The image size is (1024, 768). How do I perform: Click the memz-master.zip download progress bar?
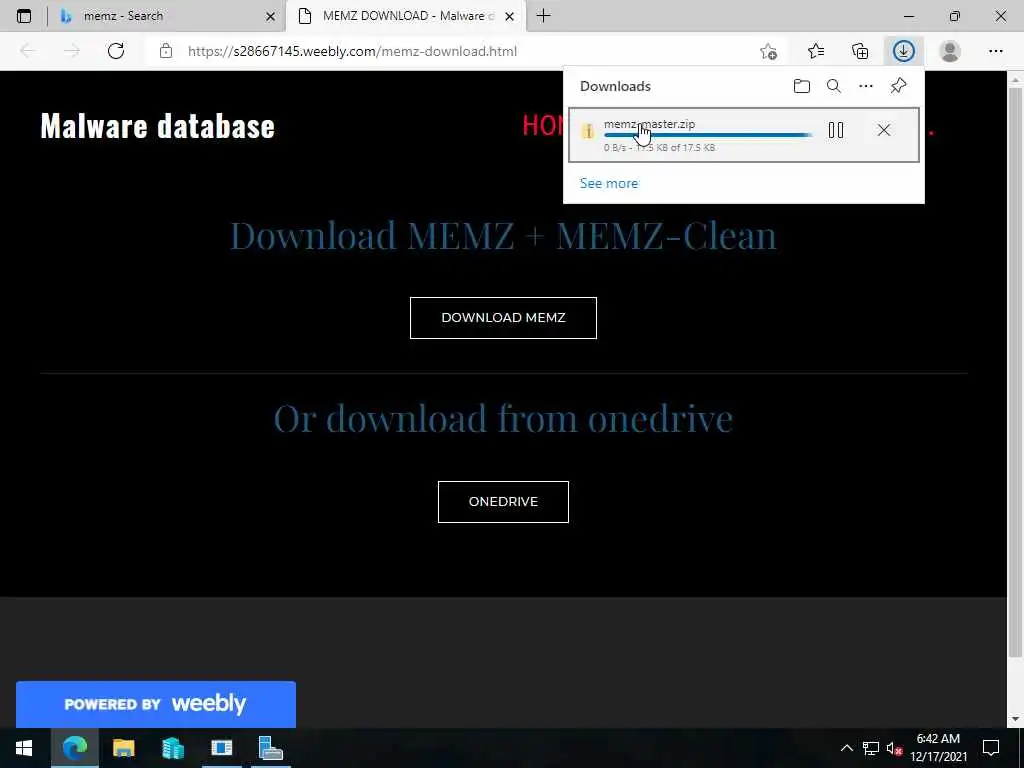pos(708,135)
